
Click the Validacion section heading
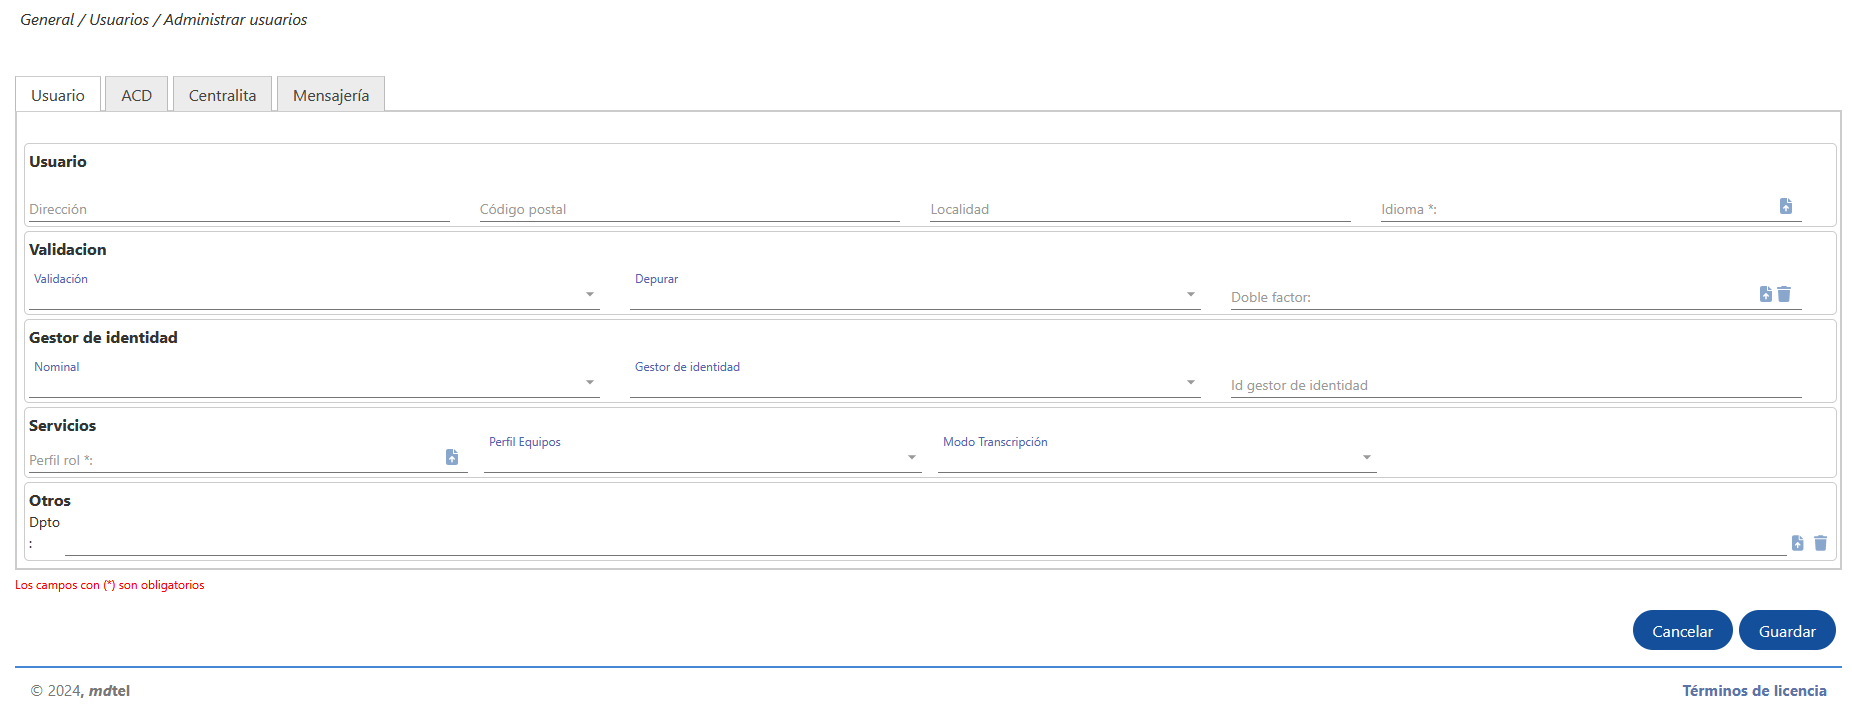68,250
